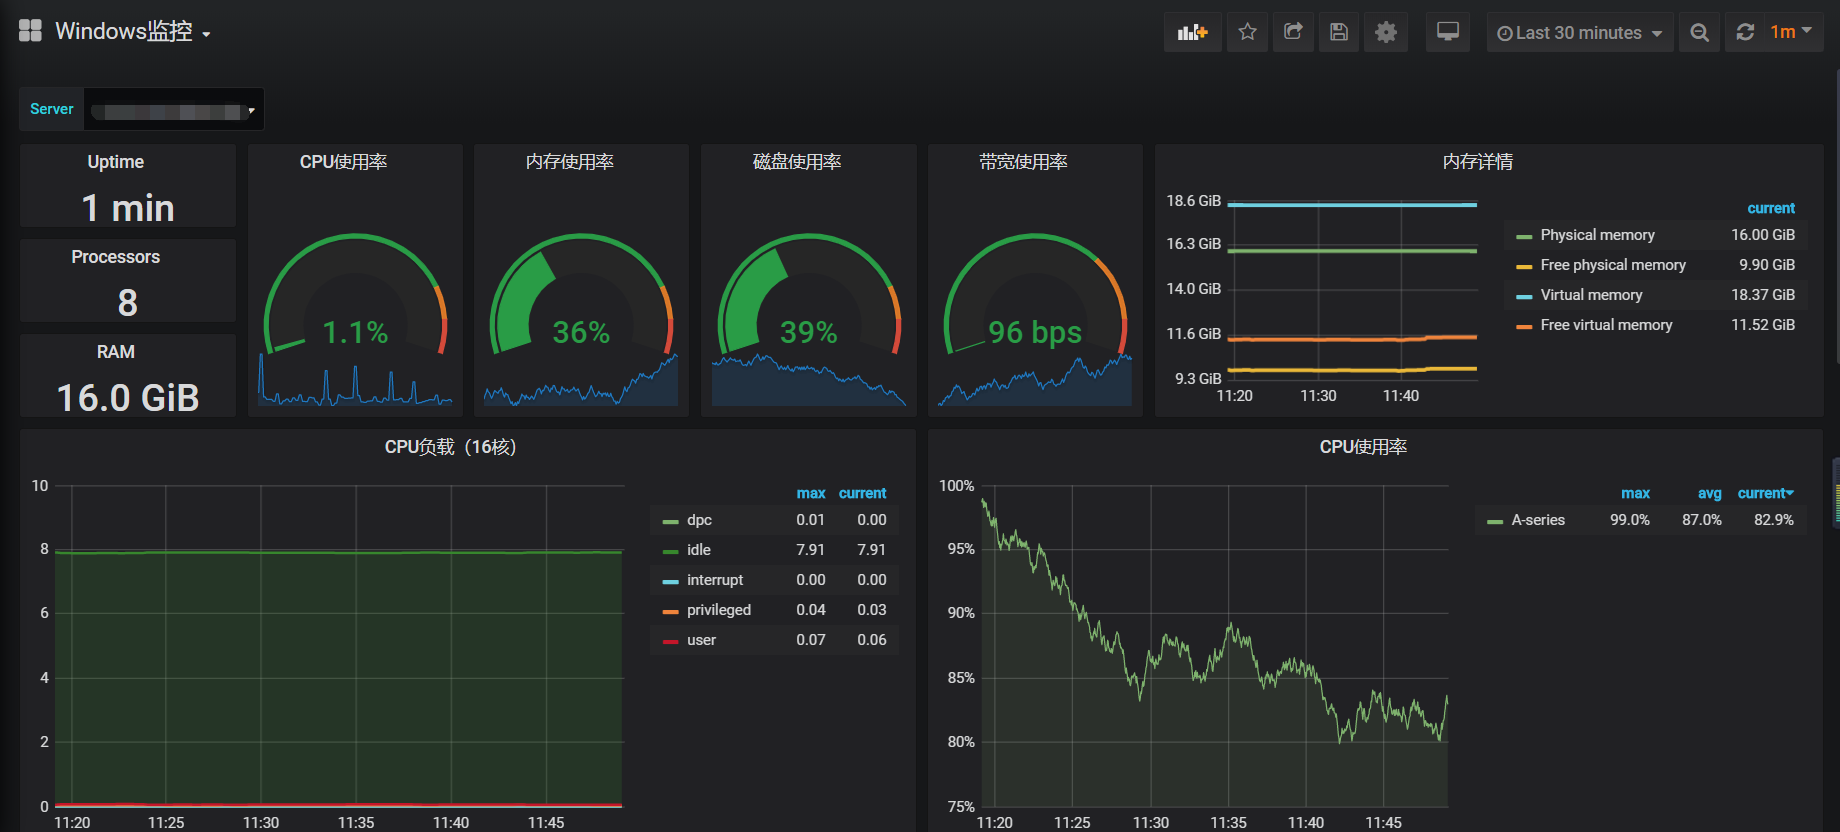Open Last 30 minutes time picker

click(x=1579, y=32)
